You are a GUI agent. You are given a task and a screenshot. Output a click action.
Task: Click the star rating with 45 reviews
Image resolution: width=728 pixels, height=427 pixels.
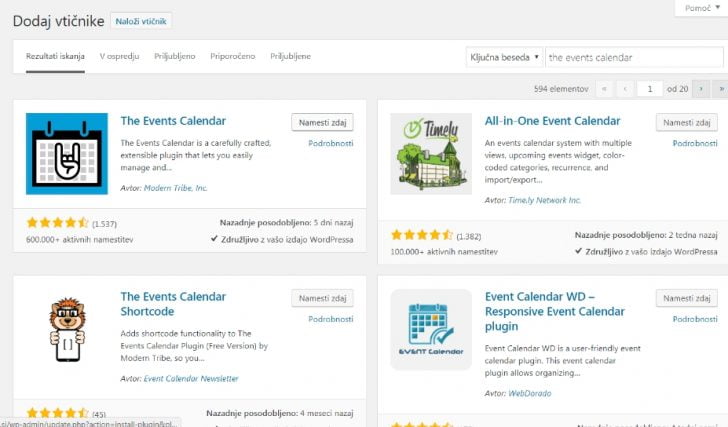coord(58,413)
